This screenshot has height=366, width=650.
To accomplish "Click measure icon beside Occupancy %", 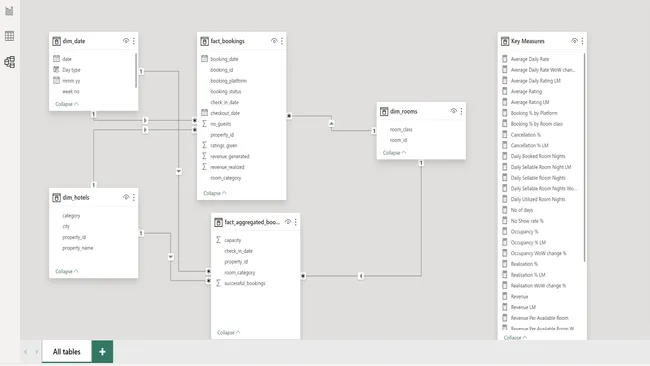I will [x=504, y=231].
